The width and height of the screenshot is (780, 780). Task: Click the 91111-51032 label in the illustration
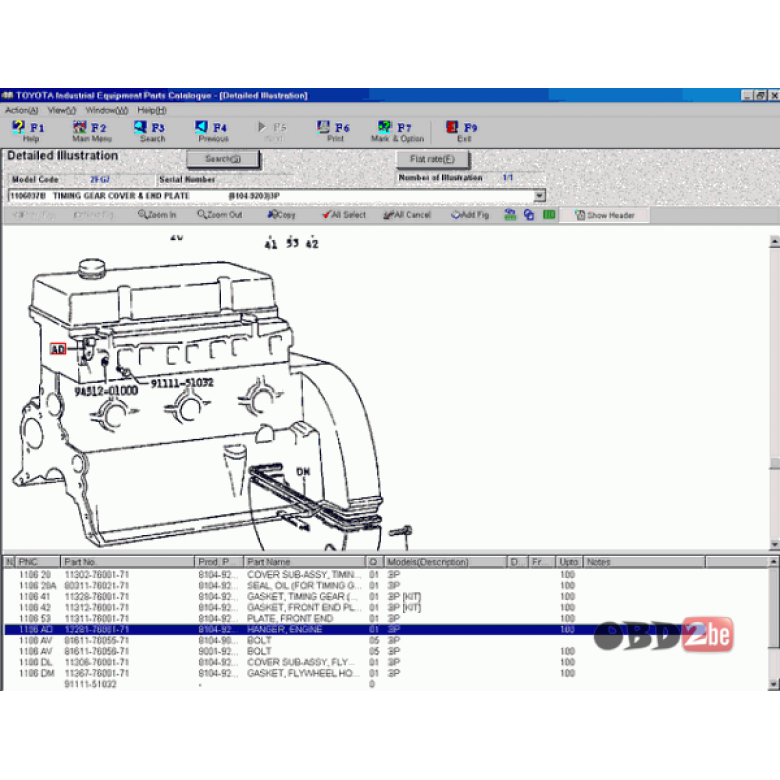tap(182, 383)
